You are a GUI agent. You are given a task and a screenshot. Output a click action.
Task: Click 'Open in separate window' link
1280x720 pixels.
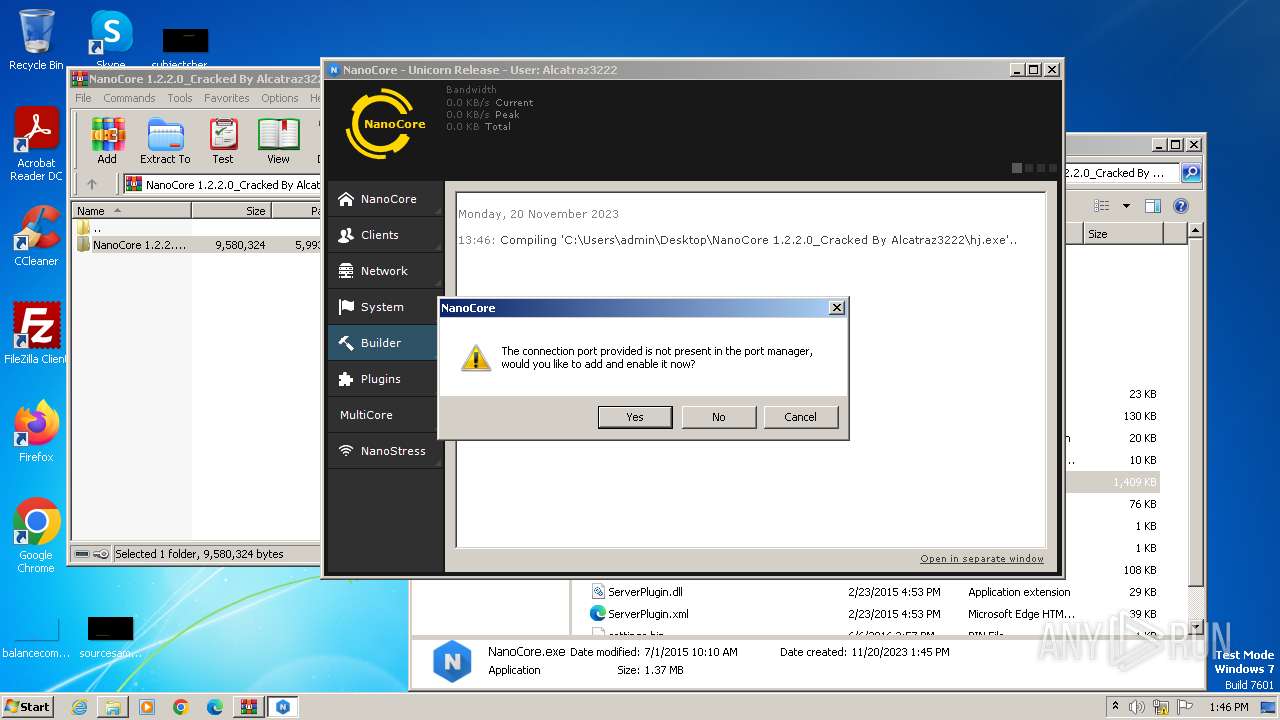(x=982, y=559)
